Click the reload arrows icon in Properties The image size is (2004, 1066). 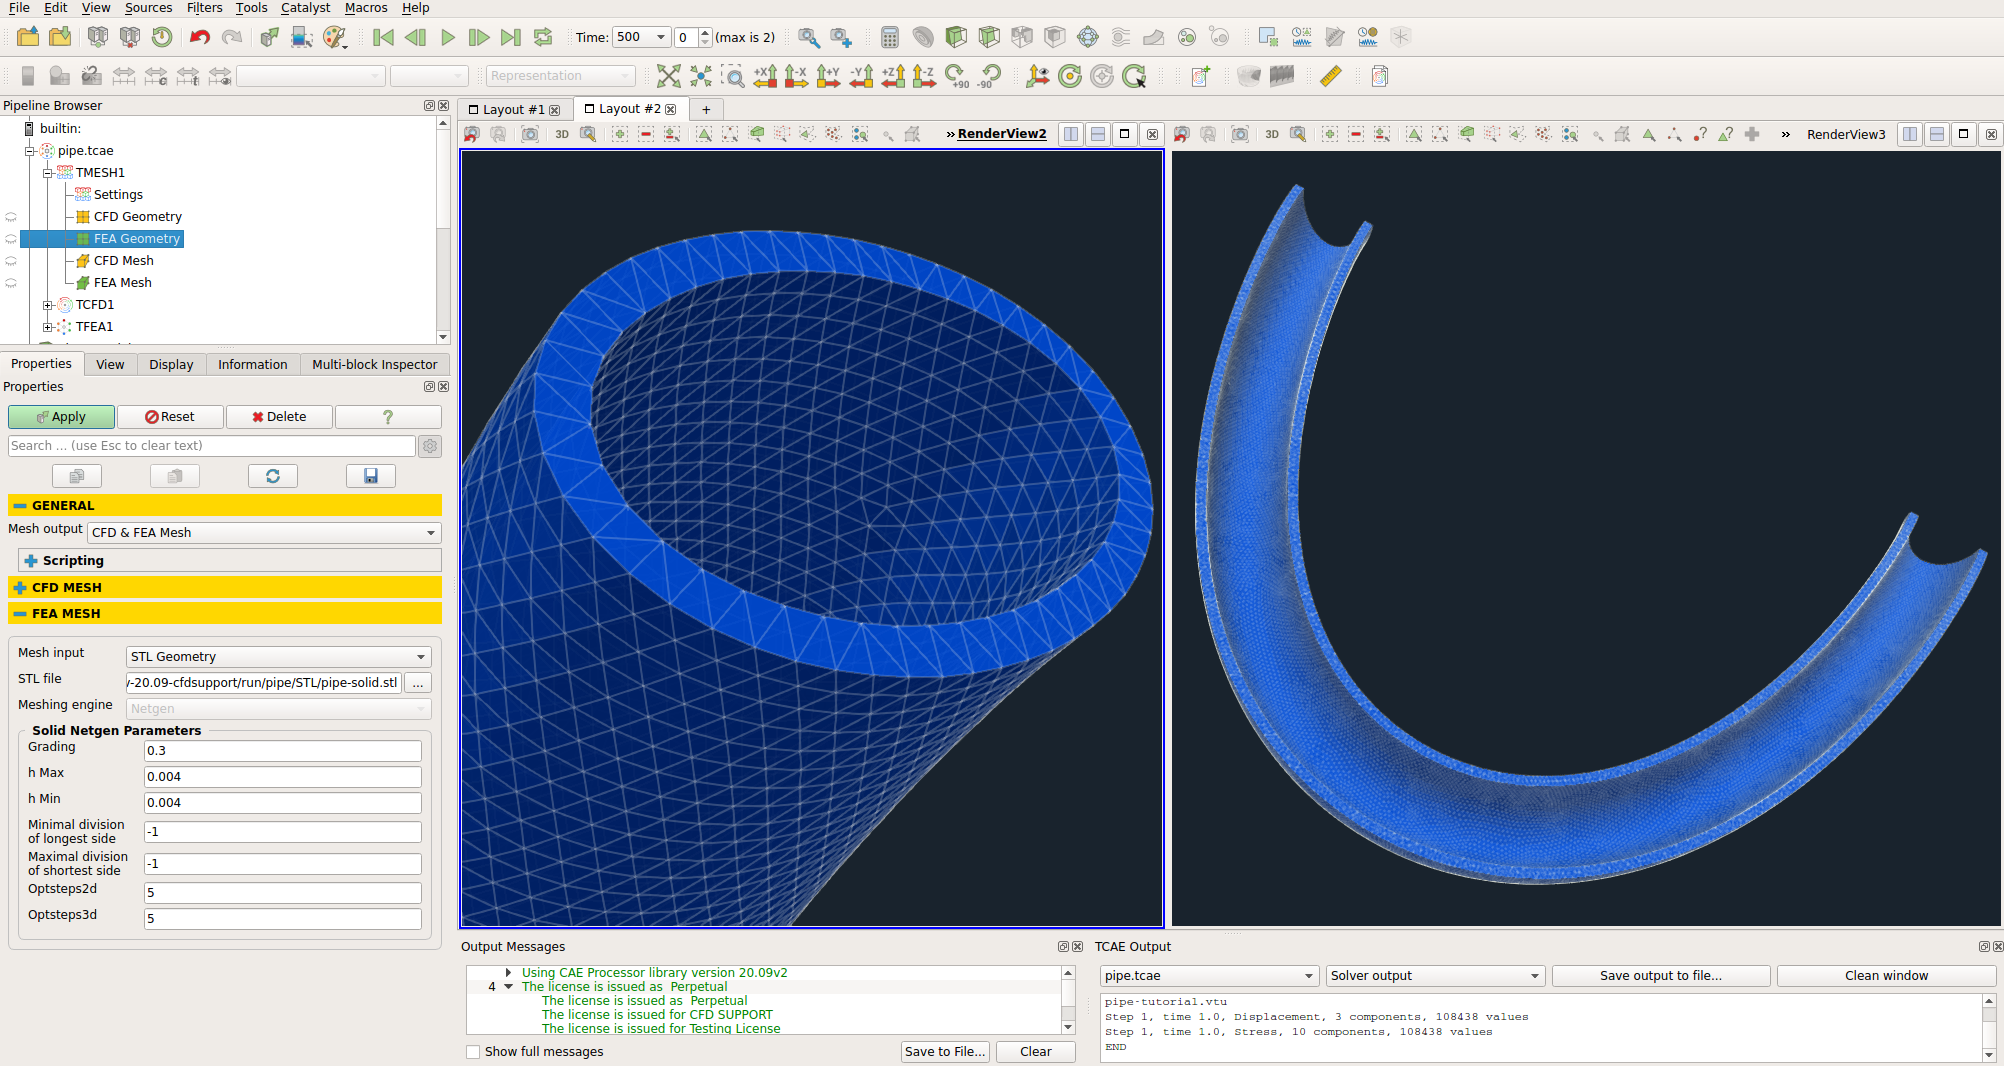(x=272, y=476)
